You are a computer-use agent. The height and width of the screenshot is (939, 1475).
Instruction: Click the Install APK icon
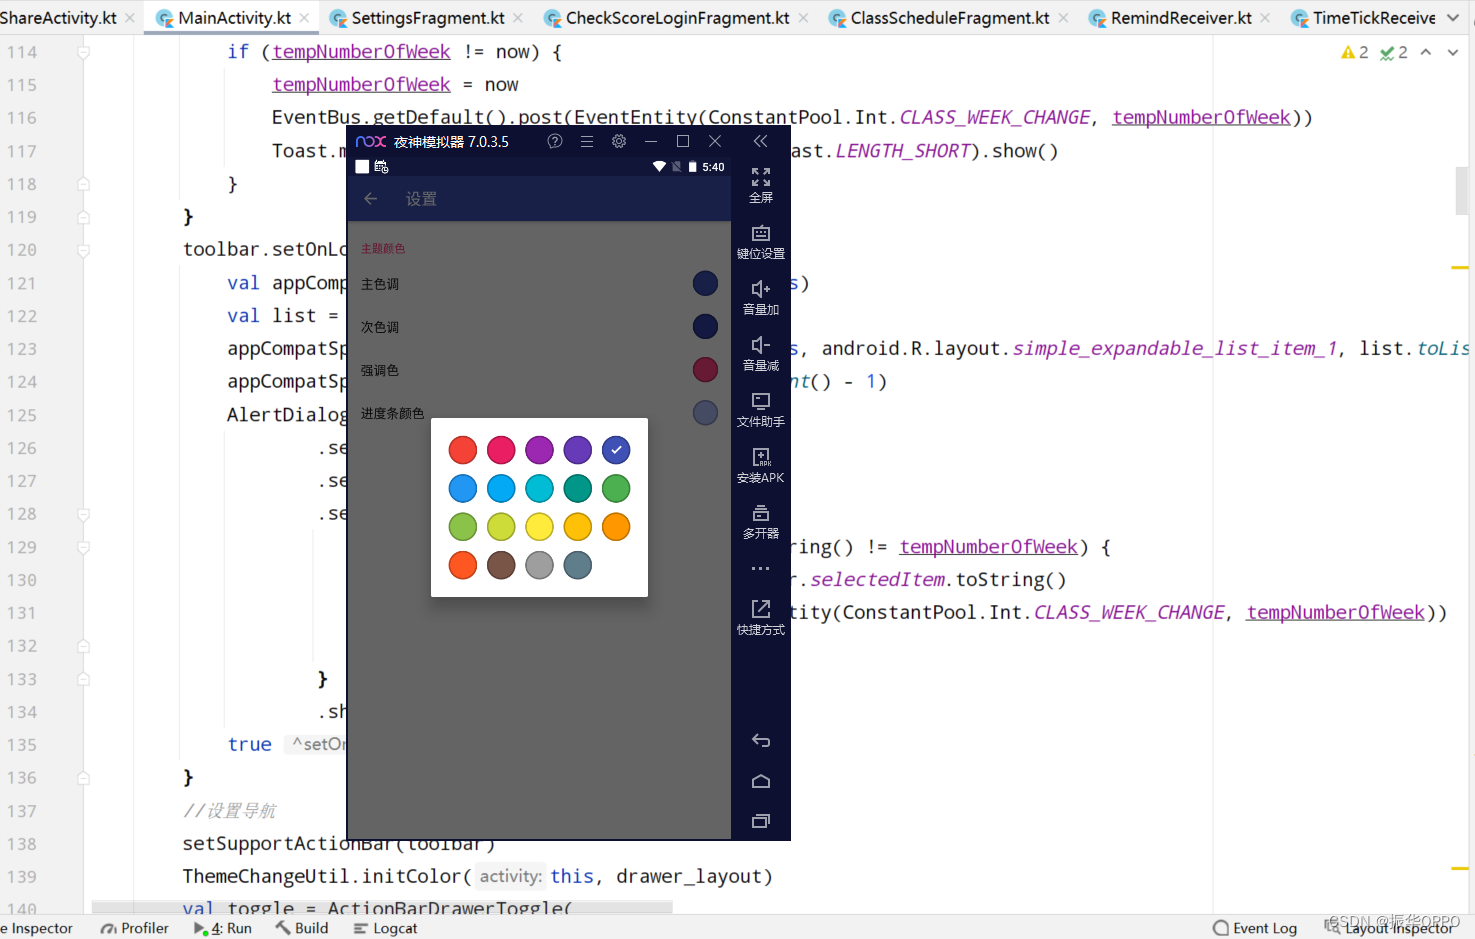coord(761,458)
